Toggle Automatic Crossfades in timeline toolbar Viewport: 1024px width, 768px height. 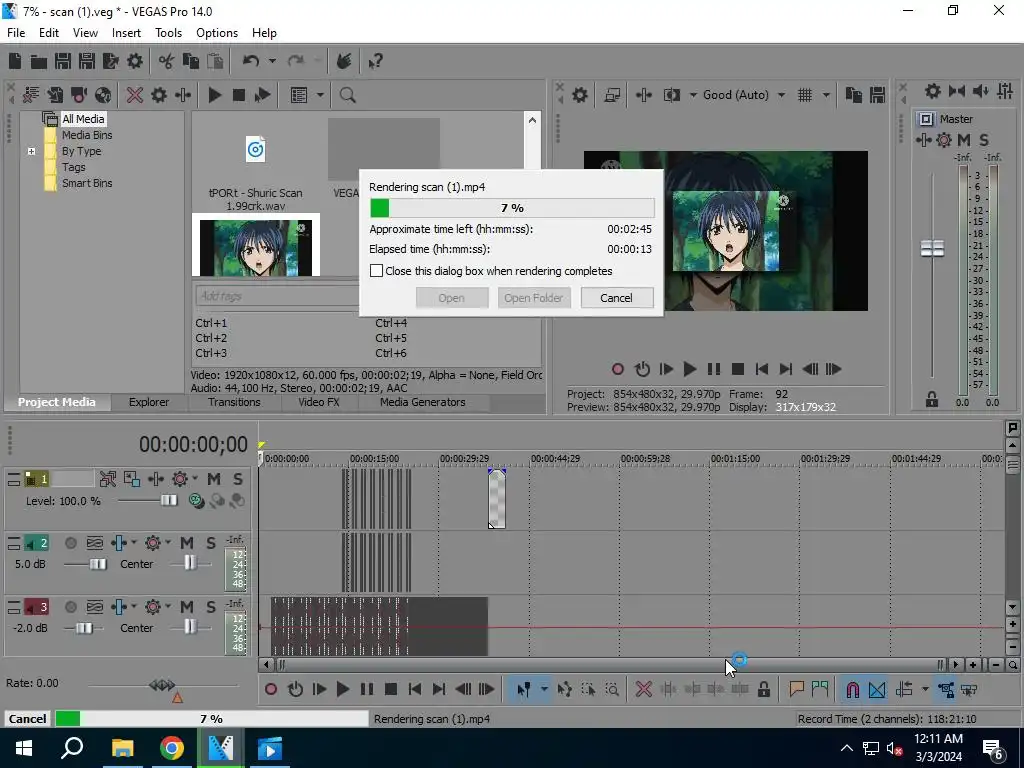877,689
